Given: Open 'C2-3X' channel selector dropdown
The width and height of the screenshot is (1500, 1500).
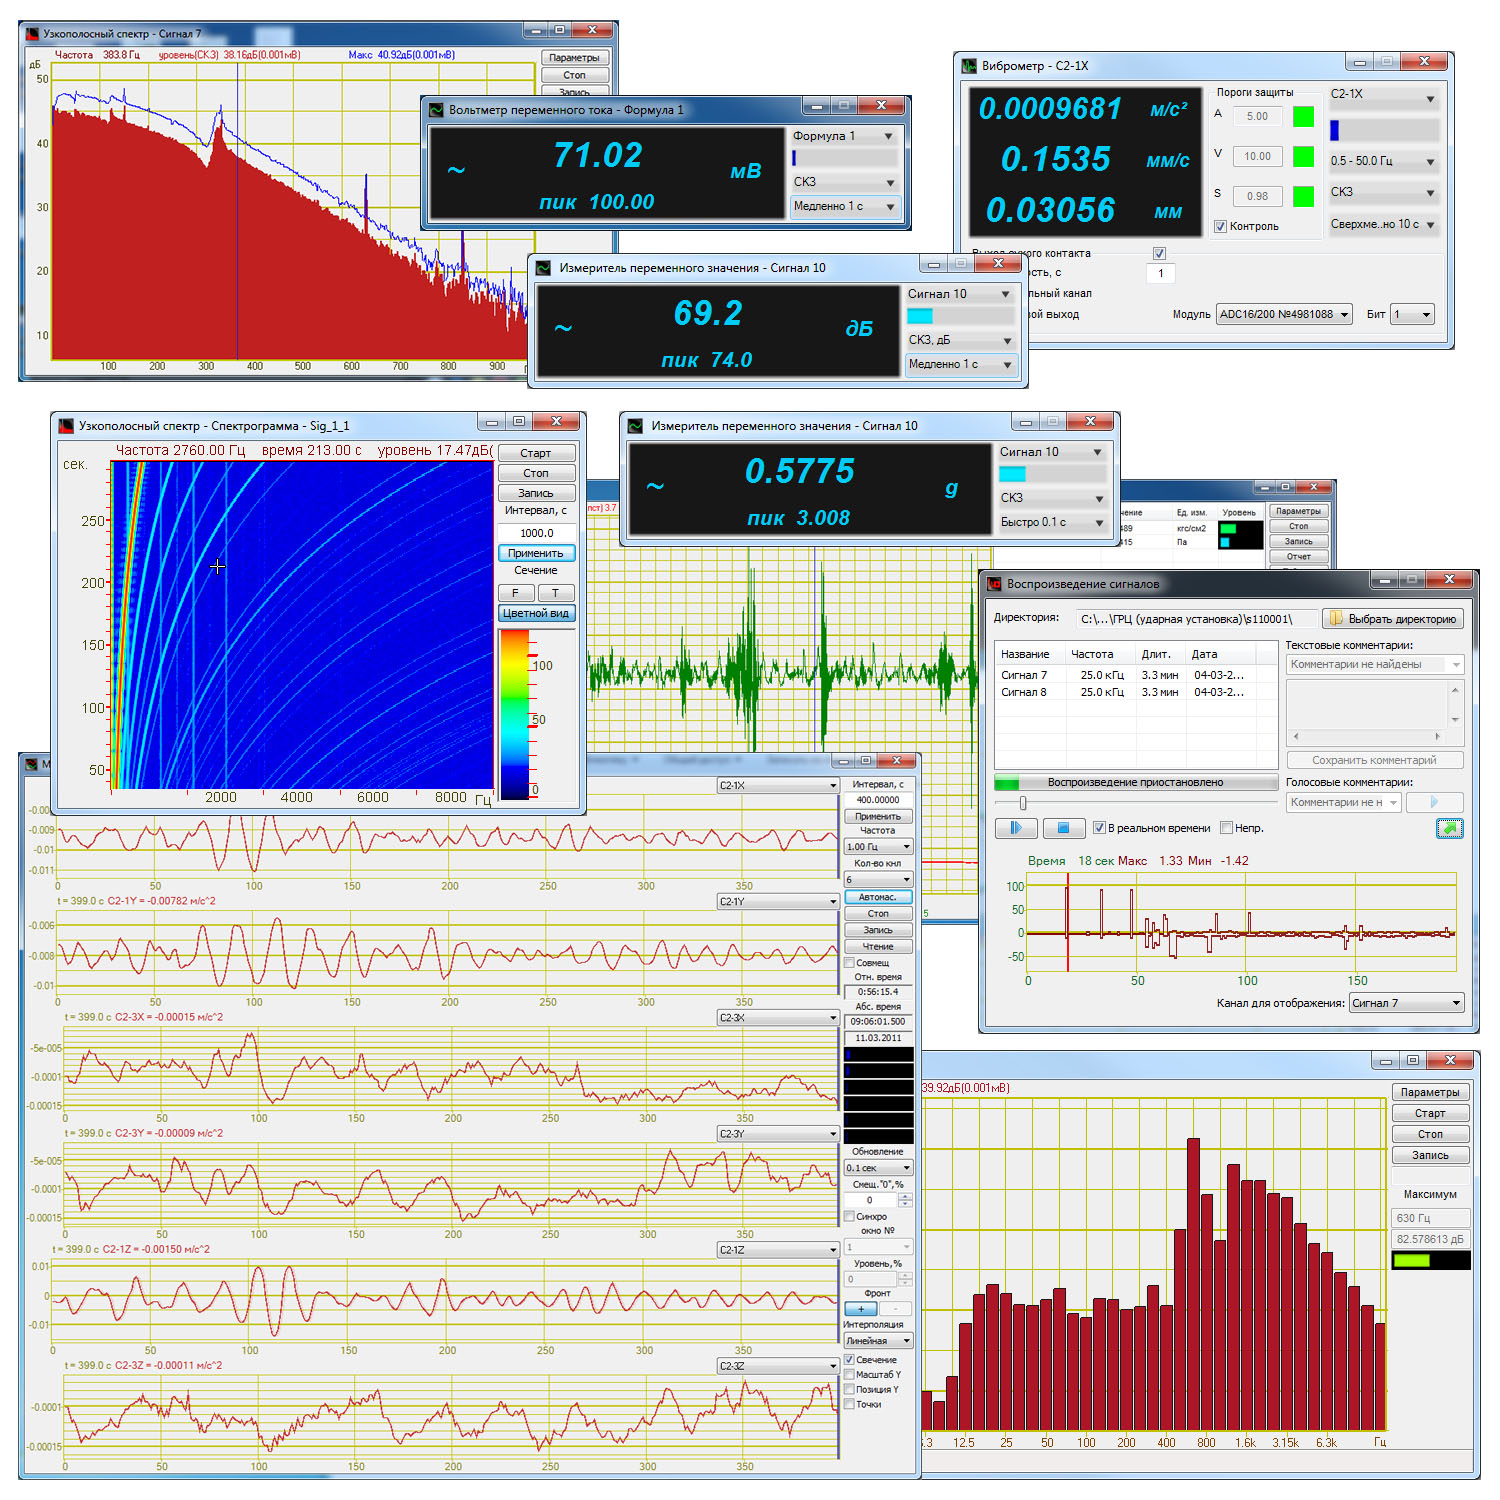Looking at the screenshot, I should pyautogui.click(x=778, y=1018).
